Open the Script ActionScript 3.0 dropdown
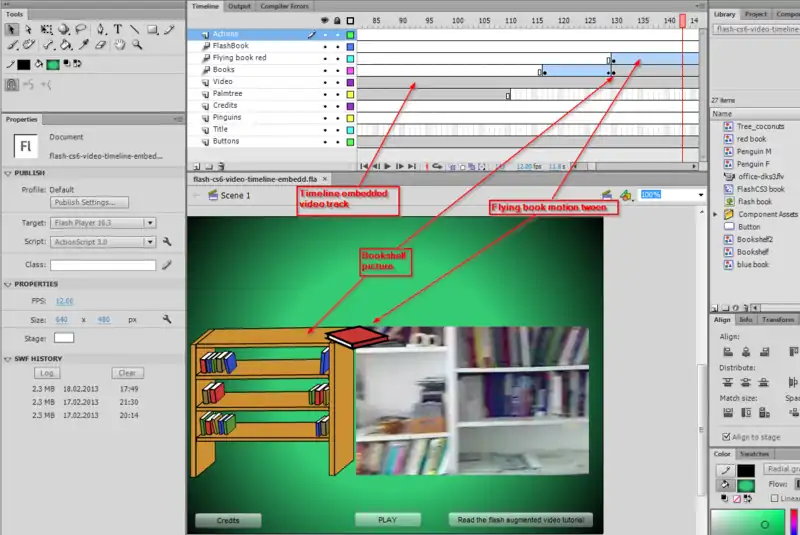This screenshot has width=800, height=535. 150,242
